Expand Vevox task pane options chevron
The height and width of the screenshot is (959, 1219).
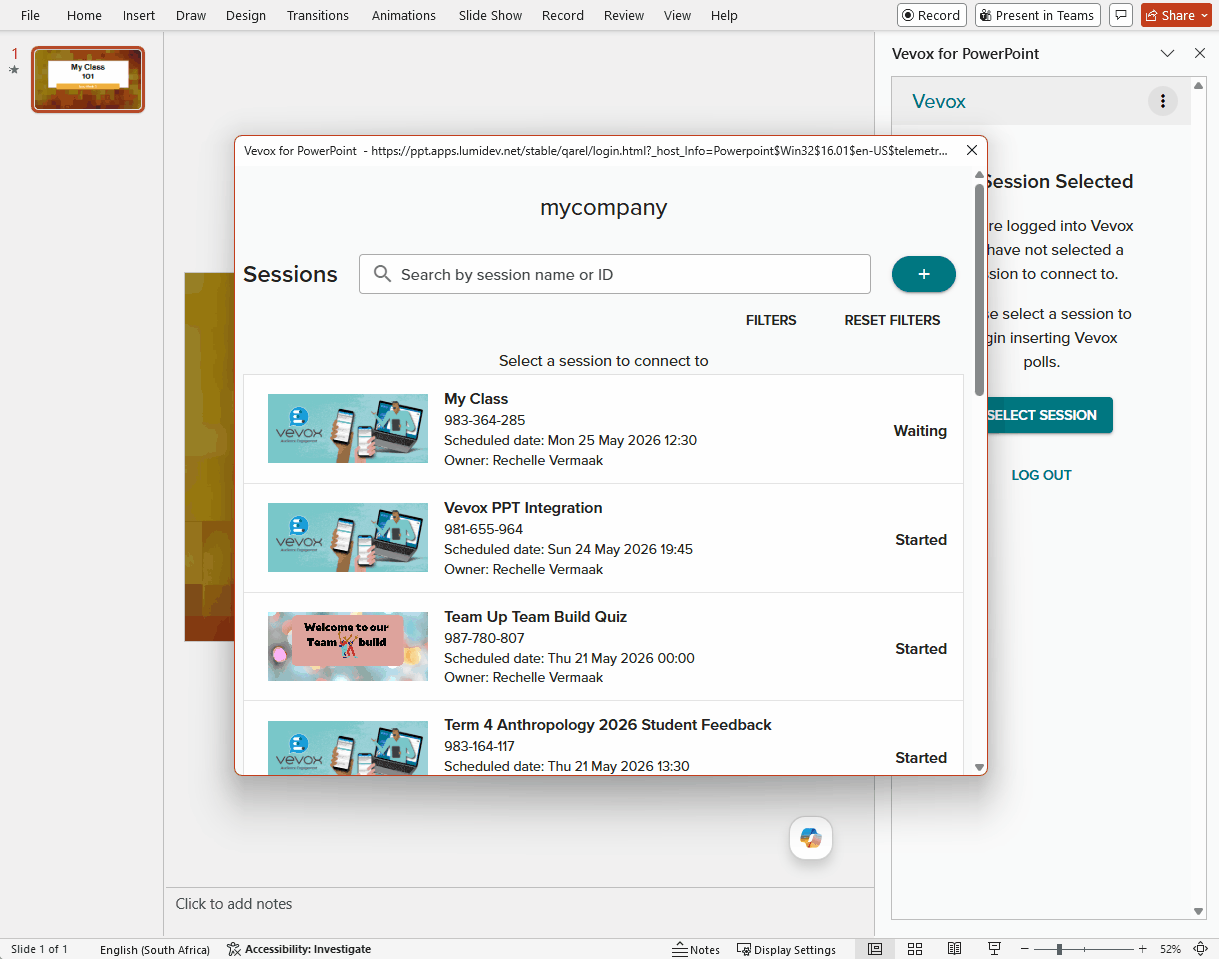tap(1167, 54)
